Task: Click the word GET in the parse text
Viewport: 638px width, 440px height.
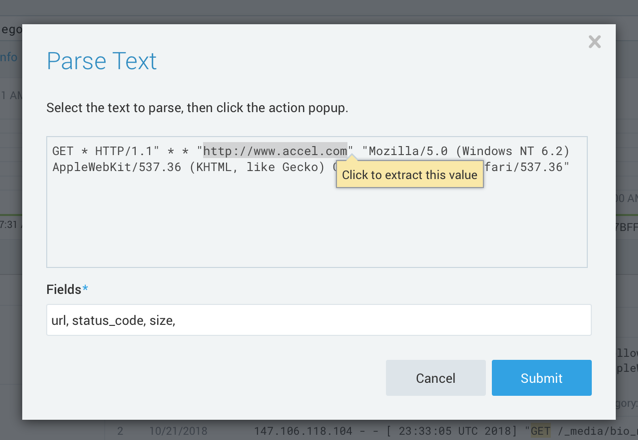Action: 64,151
